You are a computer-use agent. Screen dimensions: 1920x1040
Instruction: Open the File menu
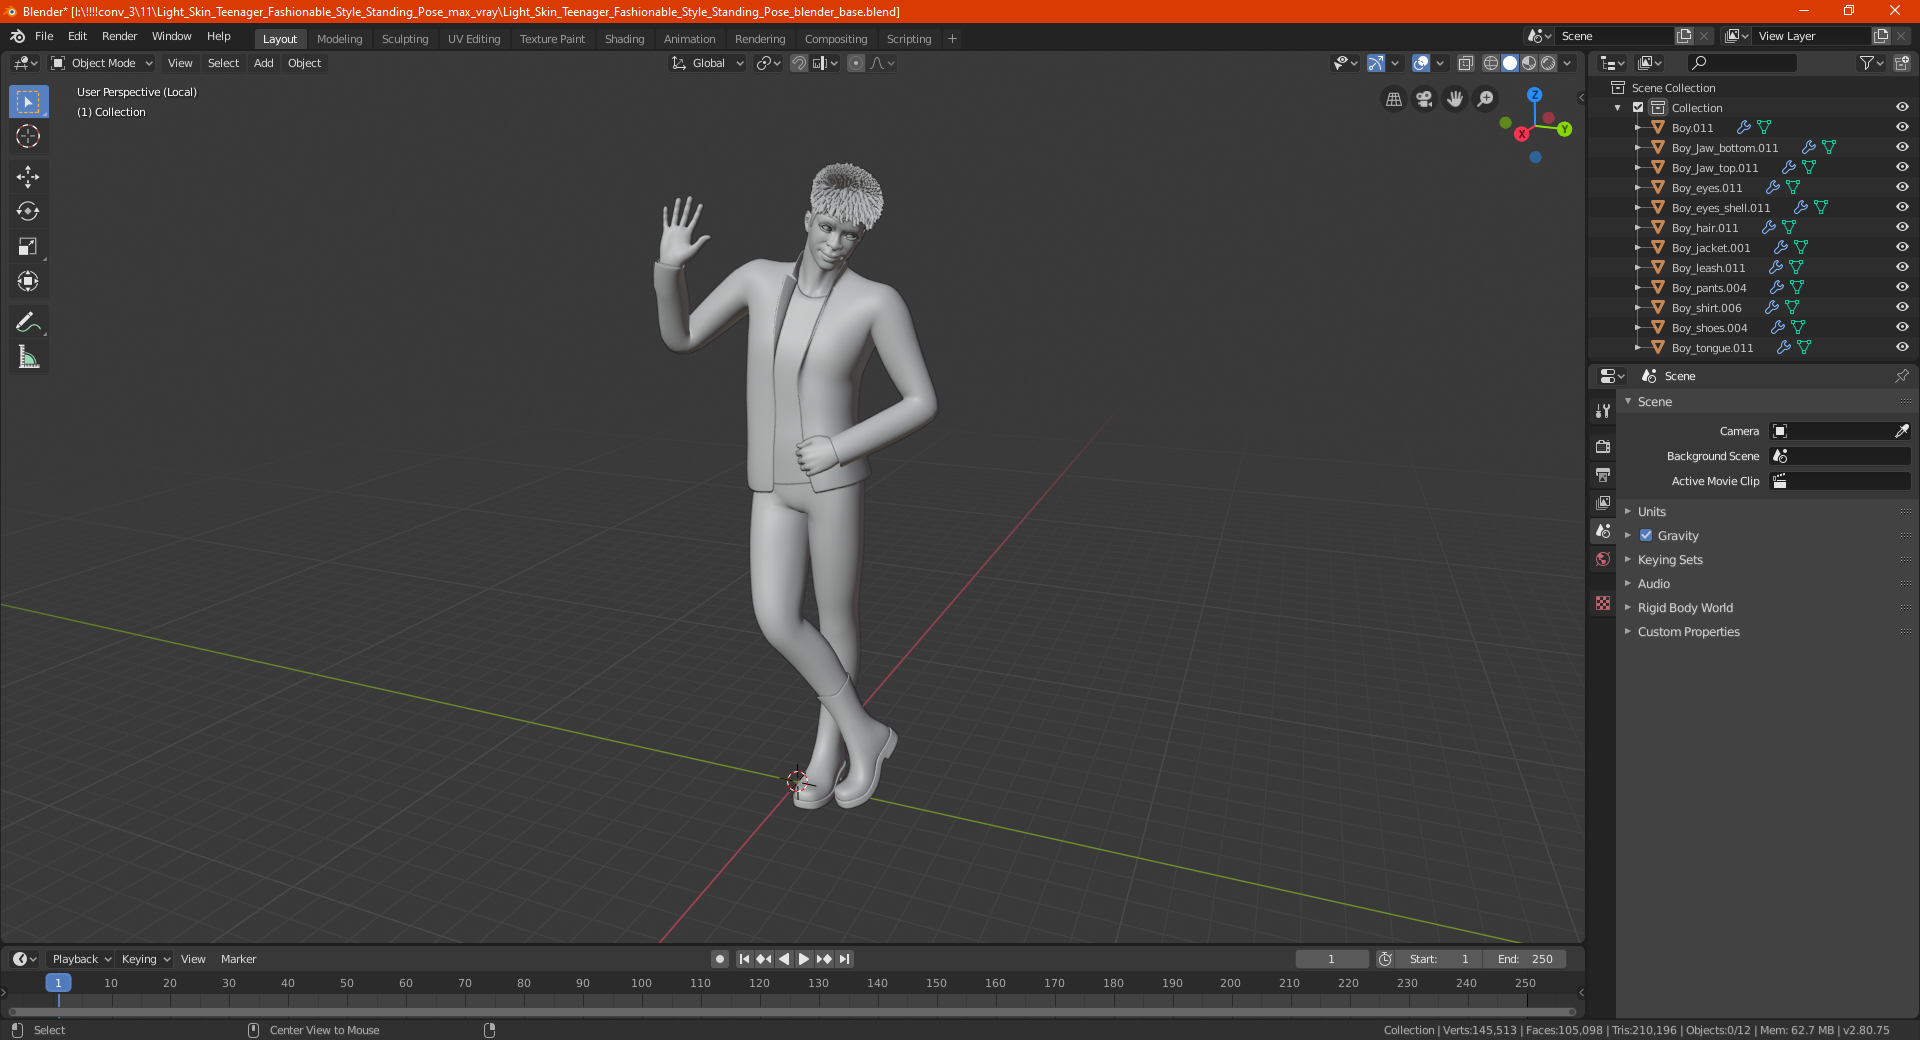point(44,36)
